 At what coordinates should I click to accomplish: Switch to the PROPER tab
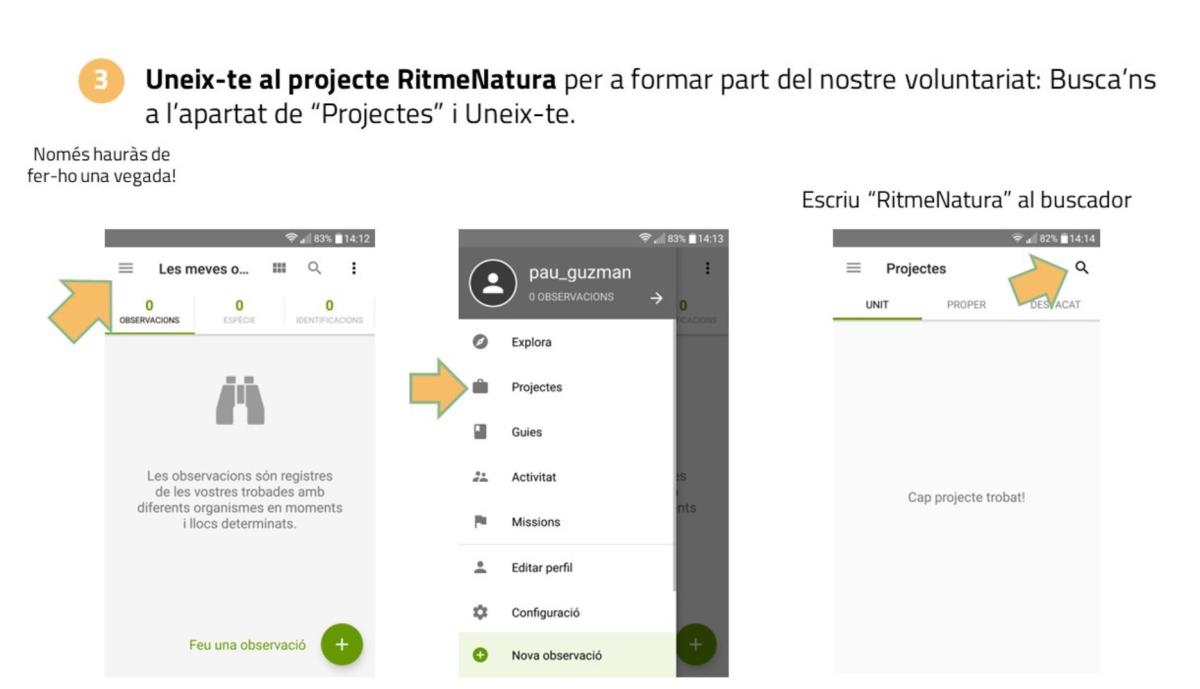click(966, 305)
